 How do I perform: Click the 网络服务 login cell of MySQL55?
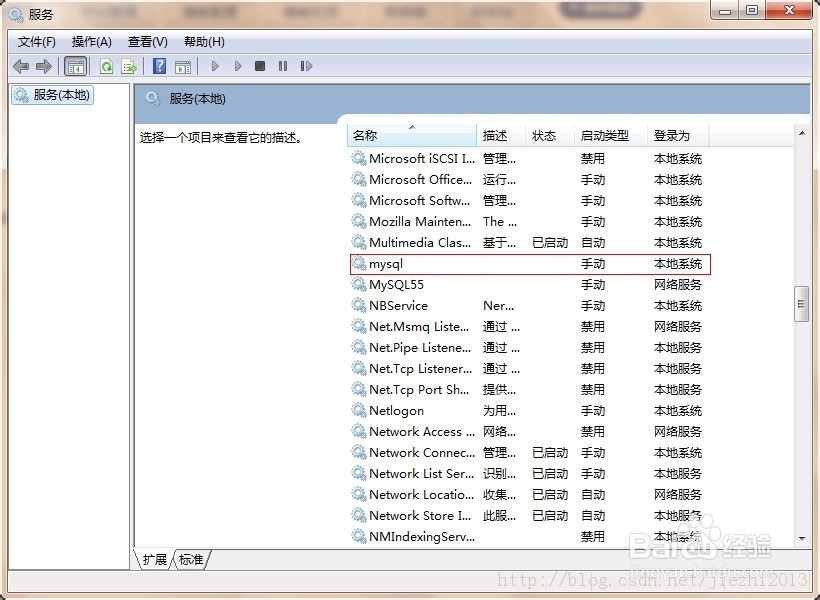coord(678,285)
